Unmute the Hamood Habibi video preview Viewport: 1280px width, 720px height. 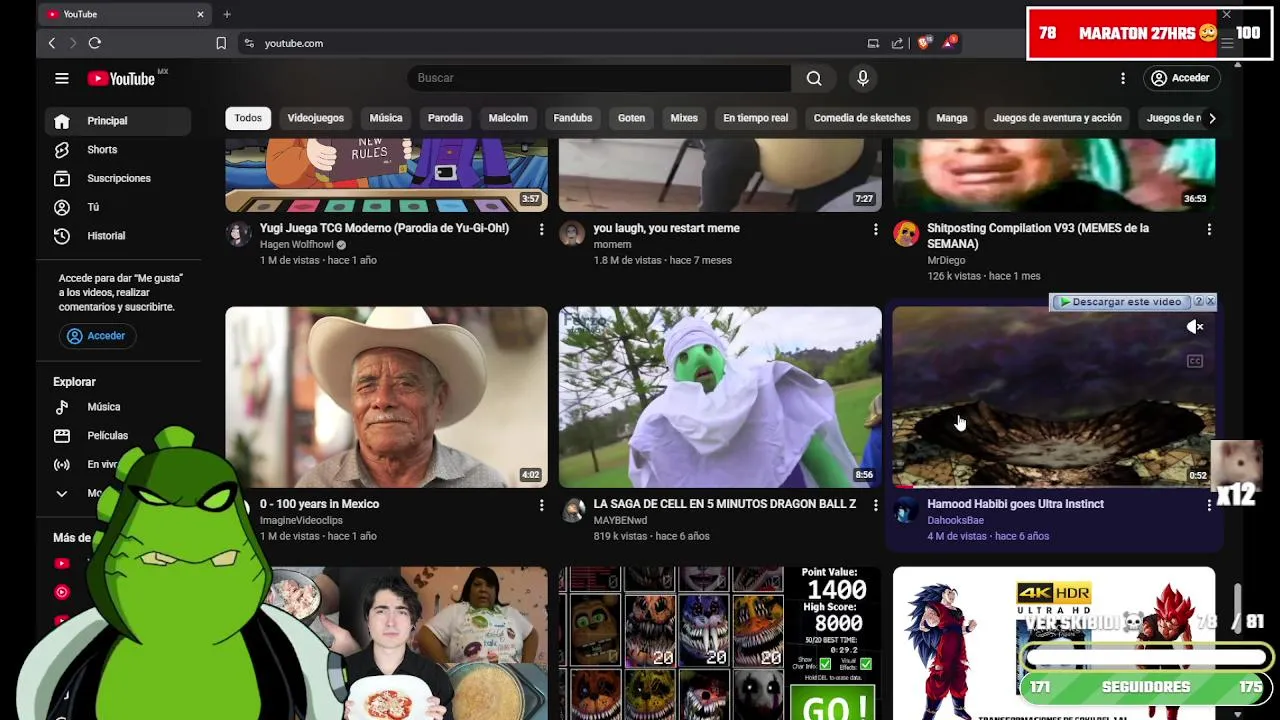[1195, 327]
